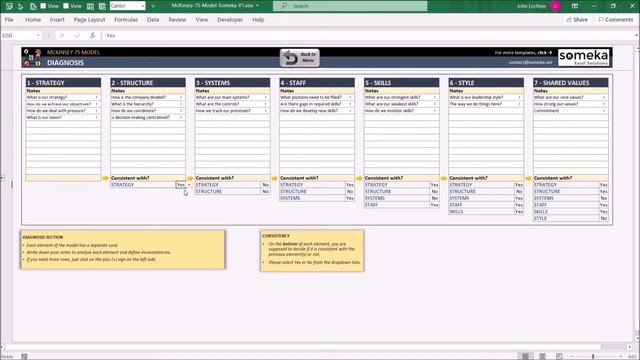
Task: Select the note 'What is the hierarchy?'
Action: [x=148, y=104]
